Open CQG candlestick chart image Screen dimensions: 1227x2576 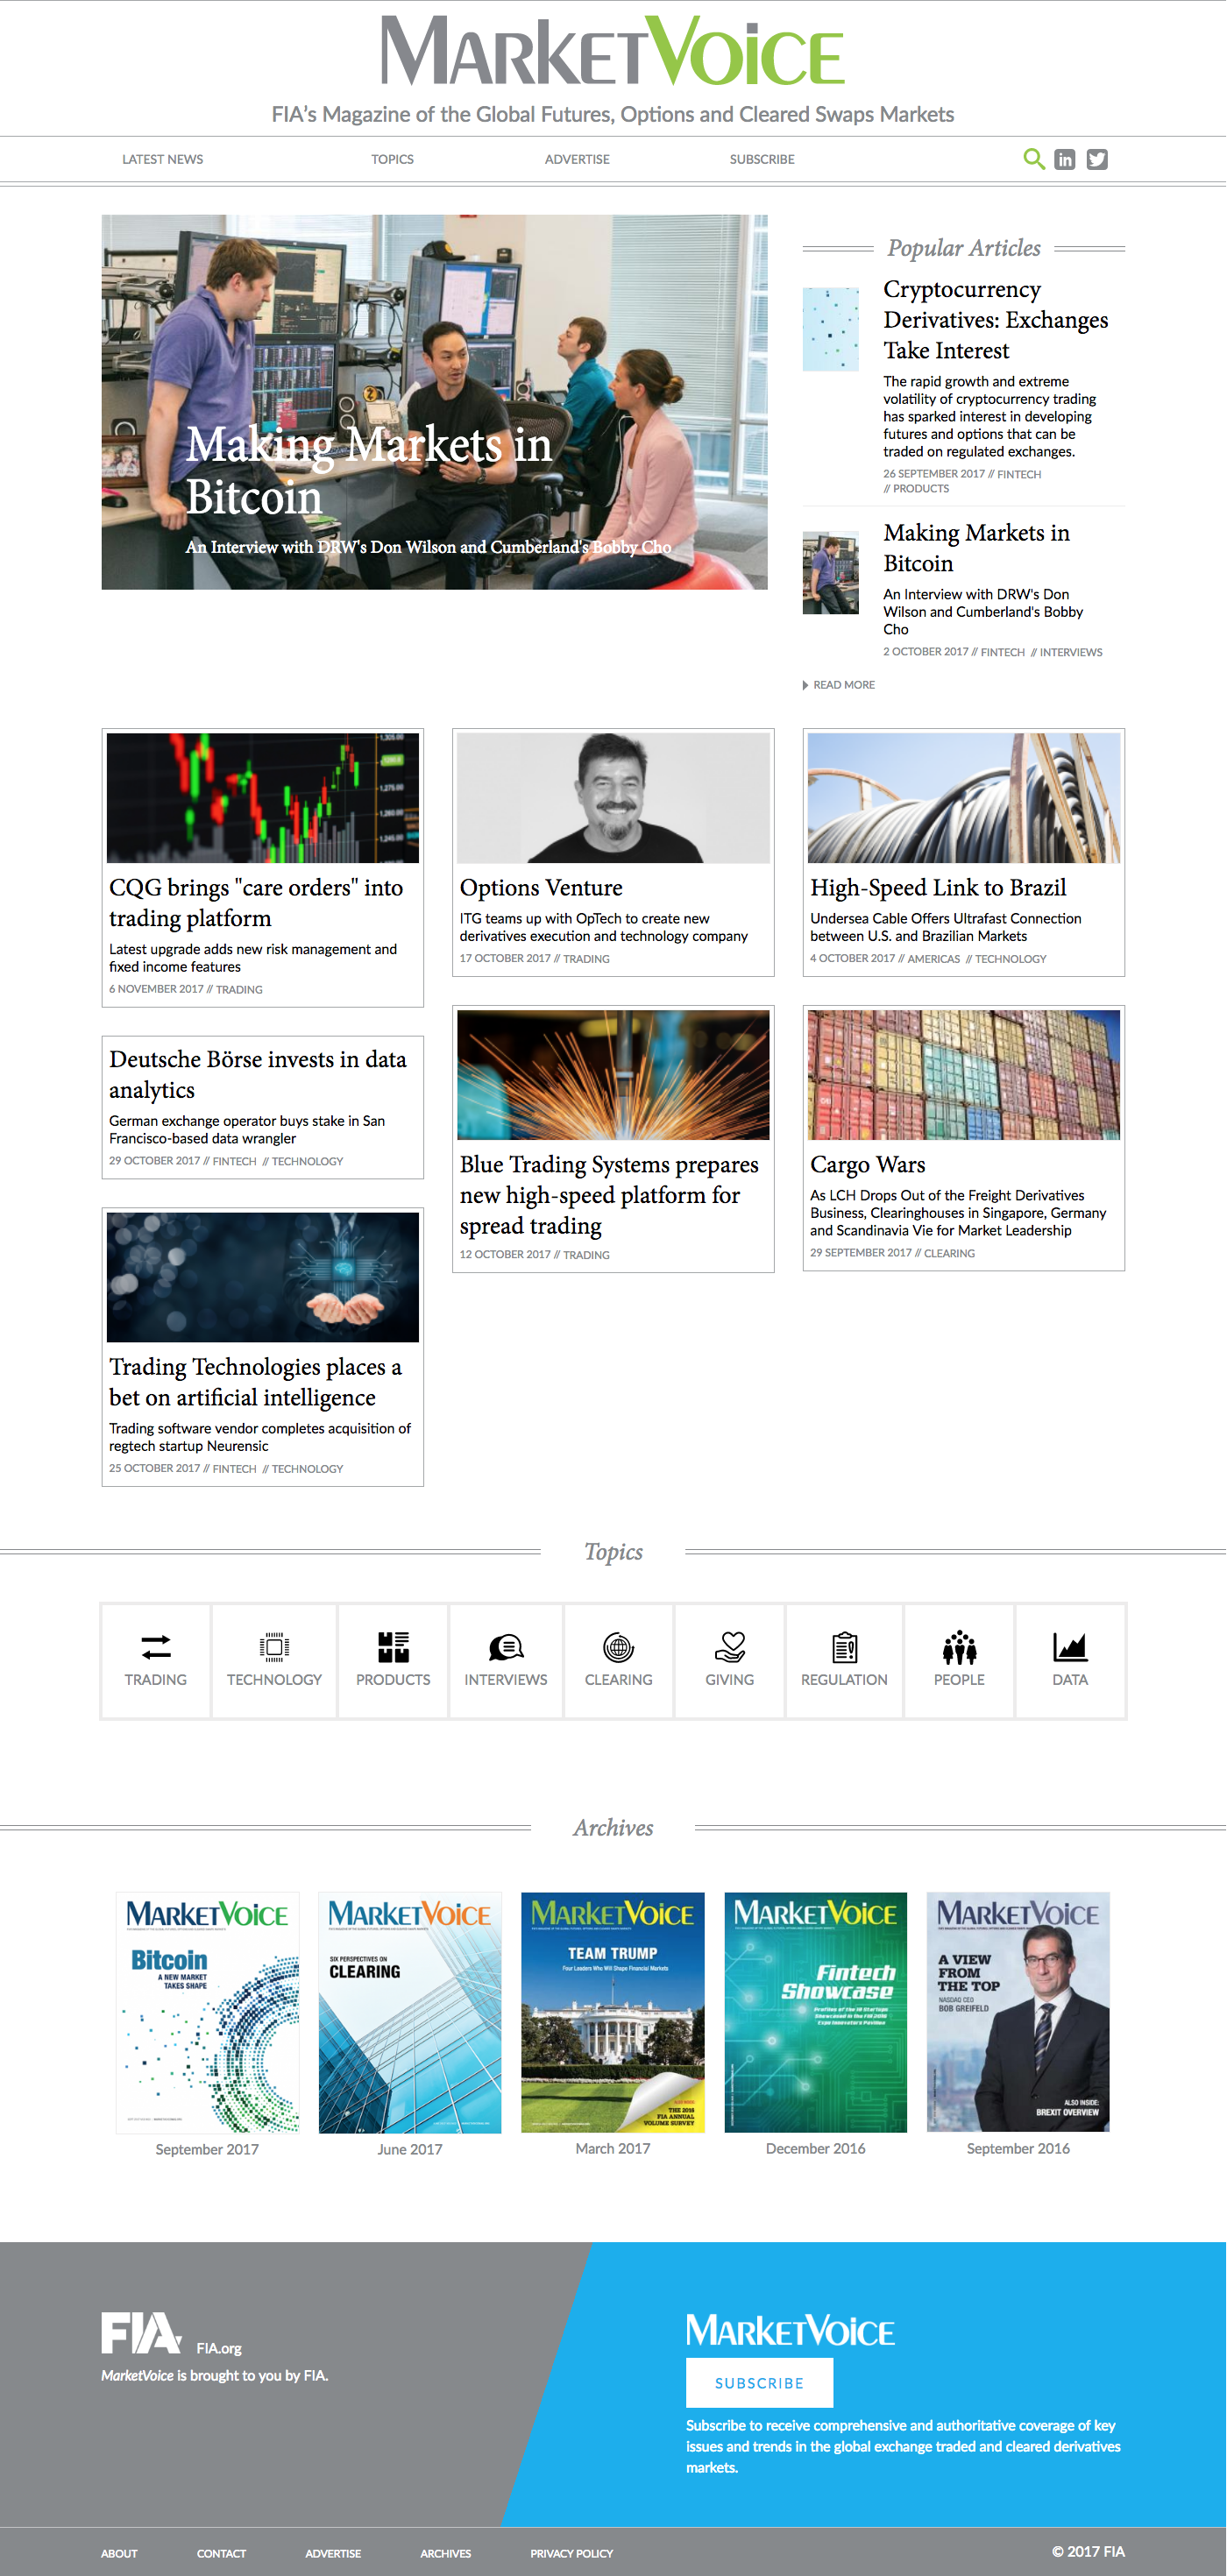(263, 798)
